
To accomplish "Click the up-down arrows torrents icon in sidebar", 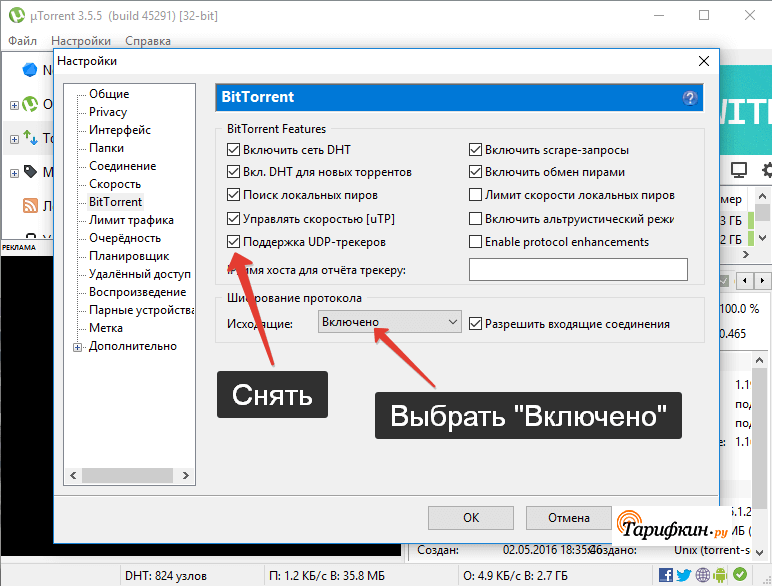I will 31,137.
